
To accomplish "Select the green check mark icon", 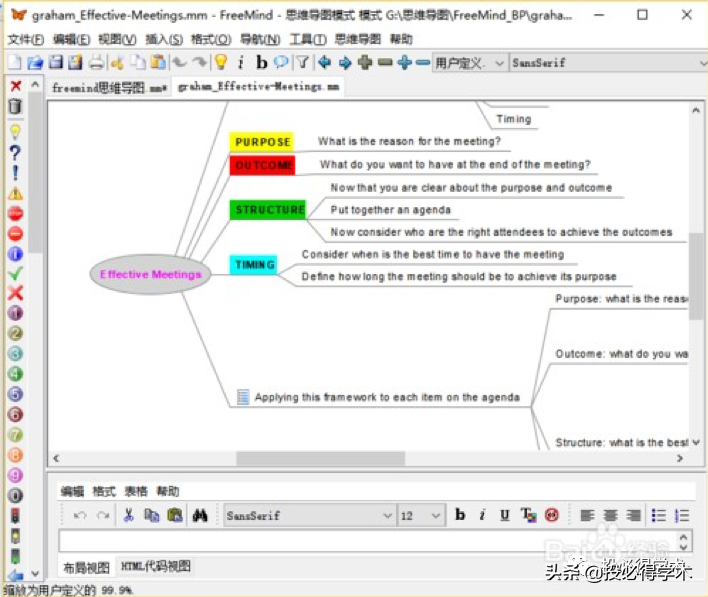I will pyautogui.click(x=15, y=273).
